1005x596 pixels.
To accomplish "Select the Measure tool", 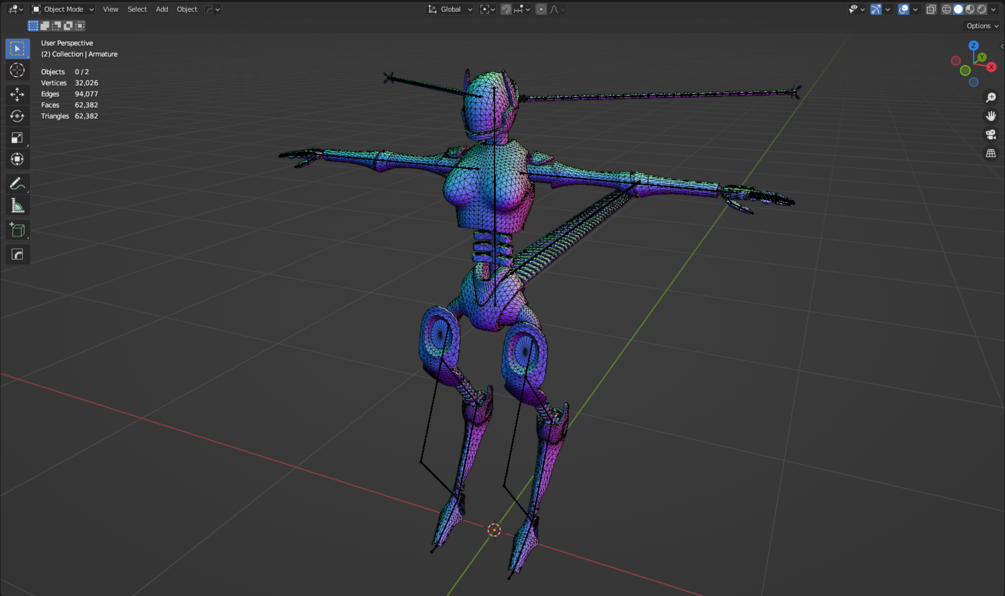I will (17, 206).
